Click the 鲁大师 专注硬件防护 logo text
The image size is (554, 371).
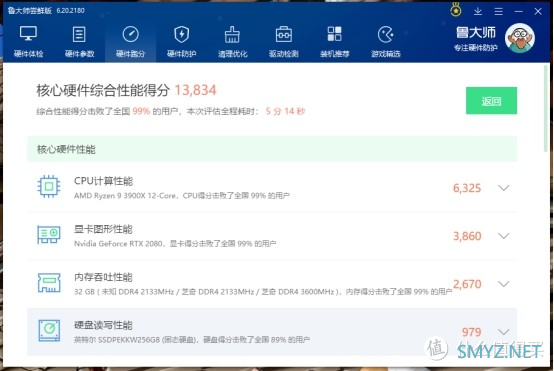click(476, 39)
